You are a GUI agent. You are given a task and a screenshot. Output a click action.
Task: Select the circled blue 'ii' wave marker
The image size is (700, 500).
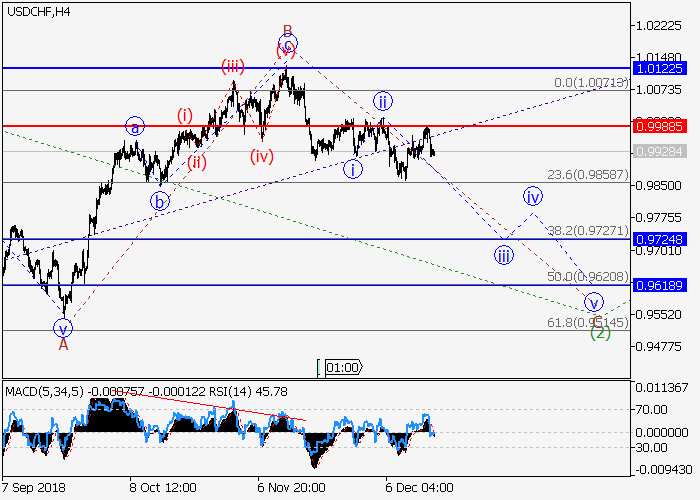382,99
